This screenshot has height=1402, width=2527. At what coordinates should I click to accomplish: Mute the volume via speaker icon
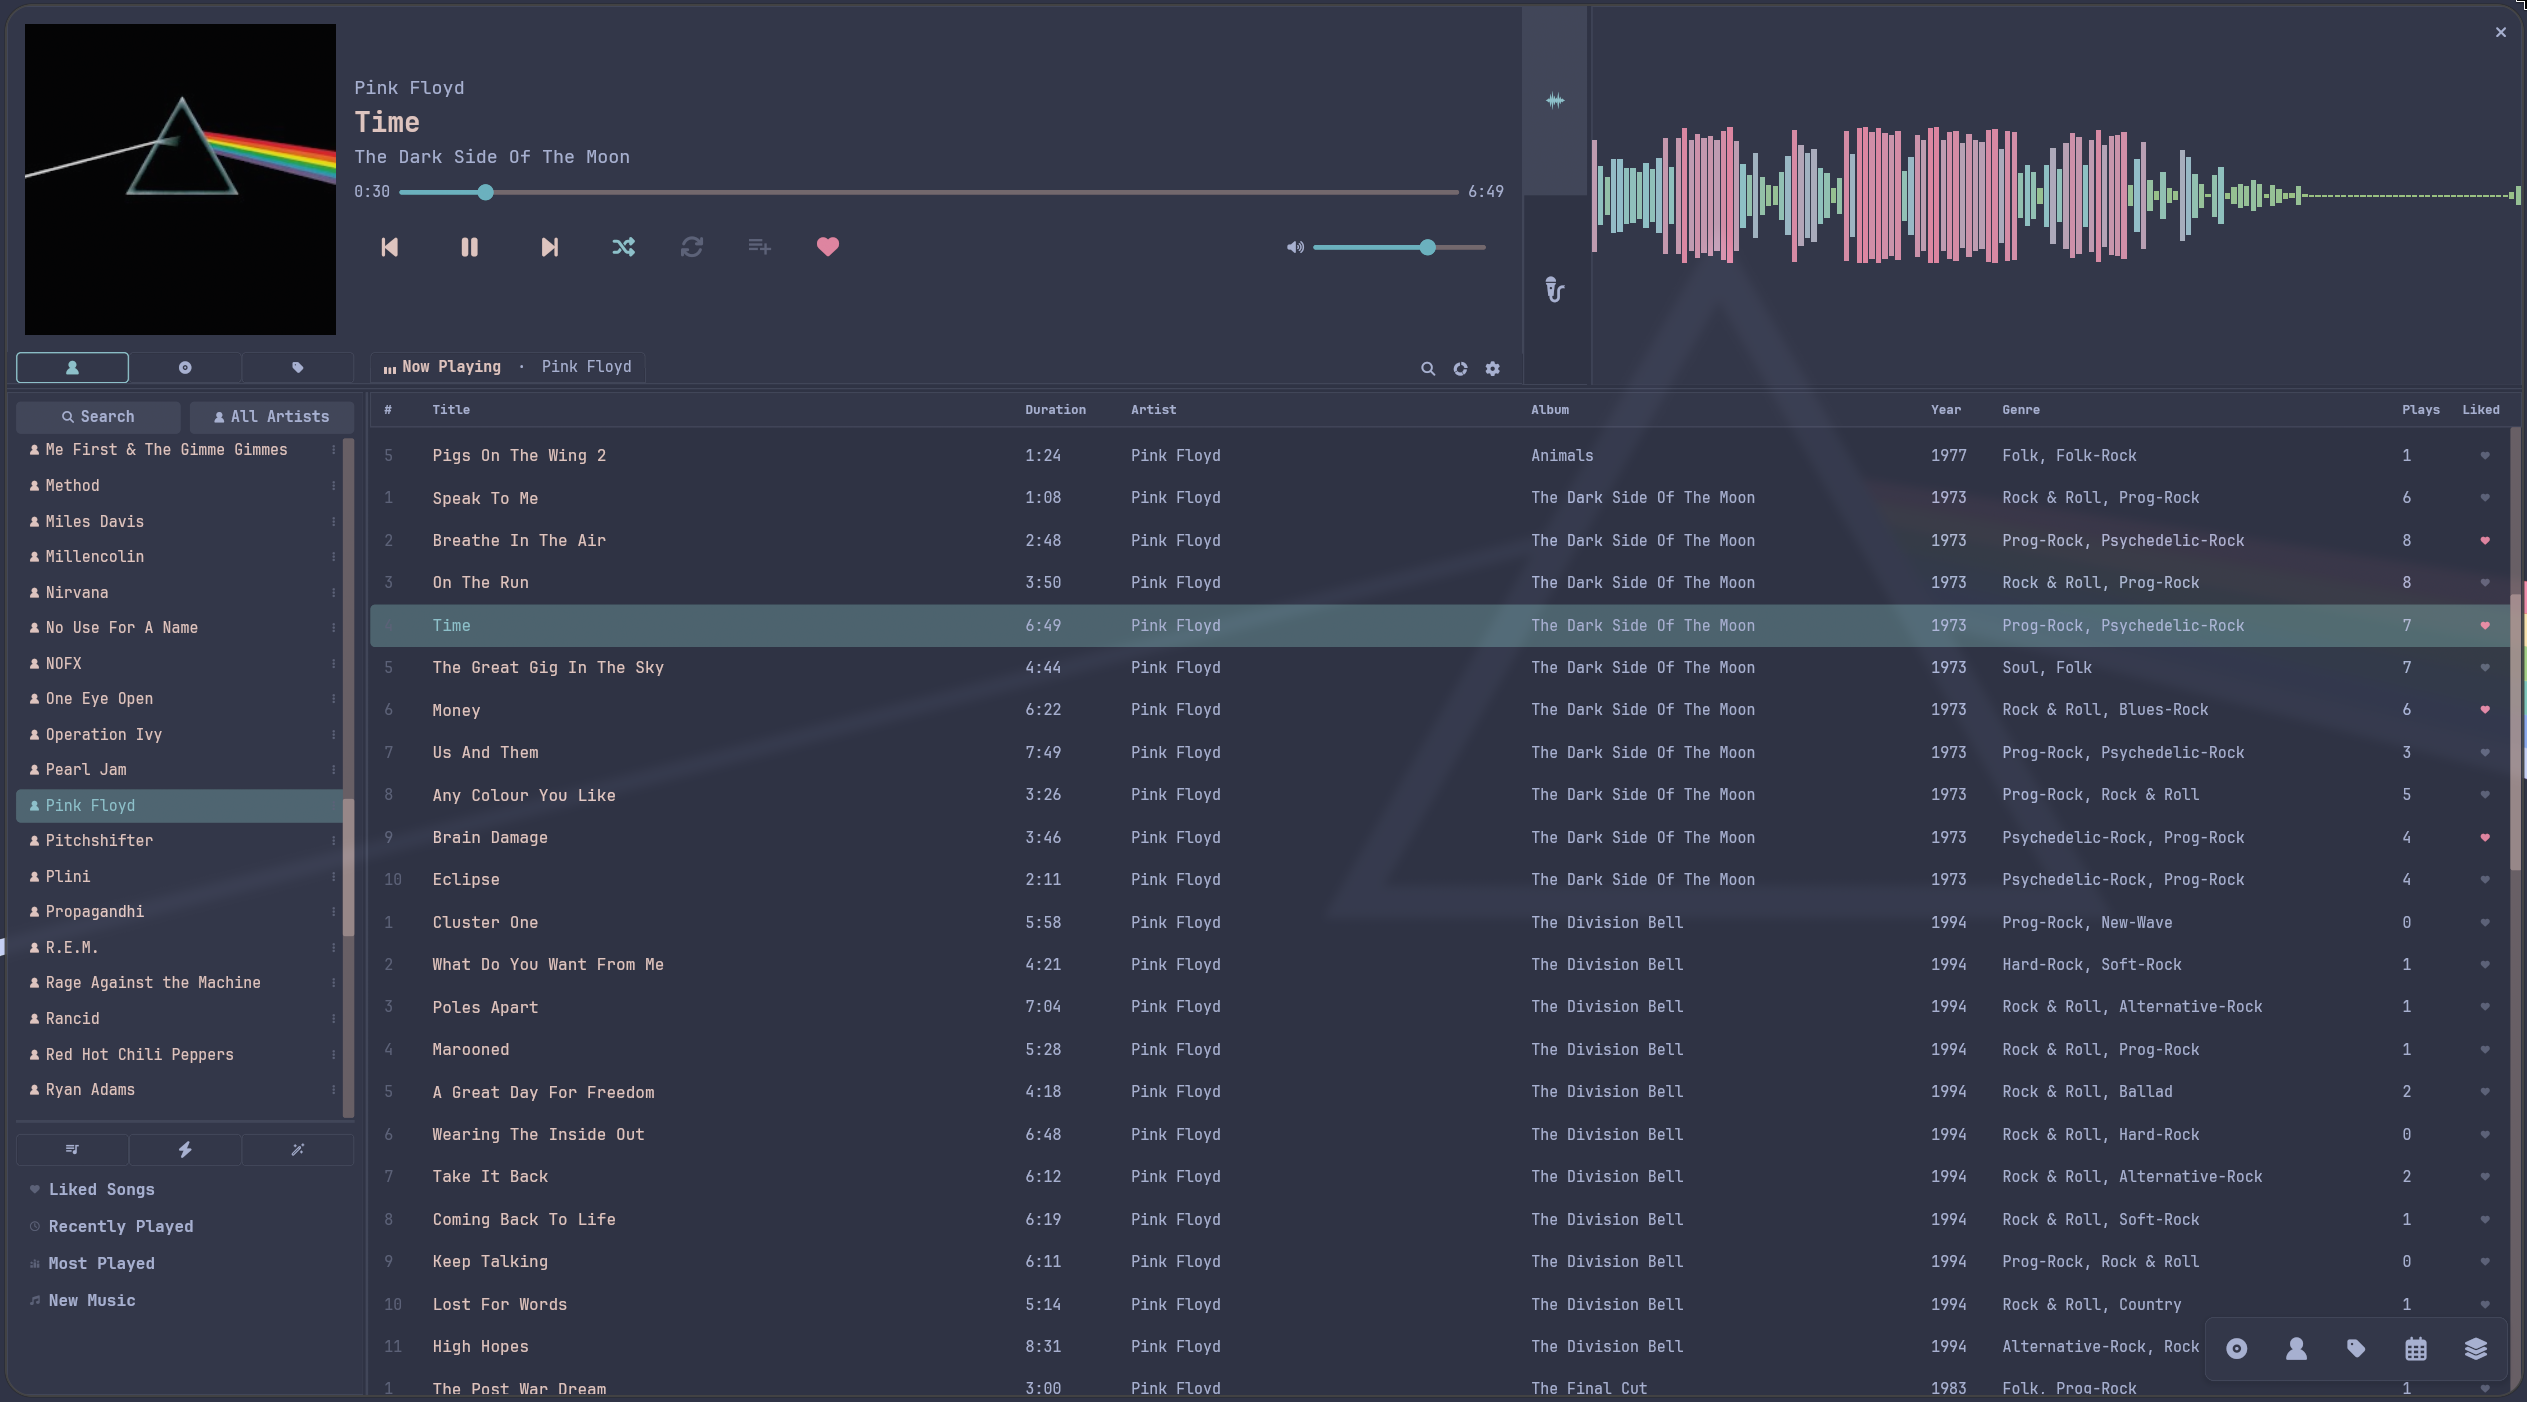(x=1295, y=247)
